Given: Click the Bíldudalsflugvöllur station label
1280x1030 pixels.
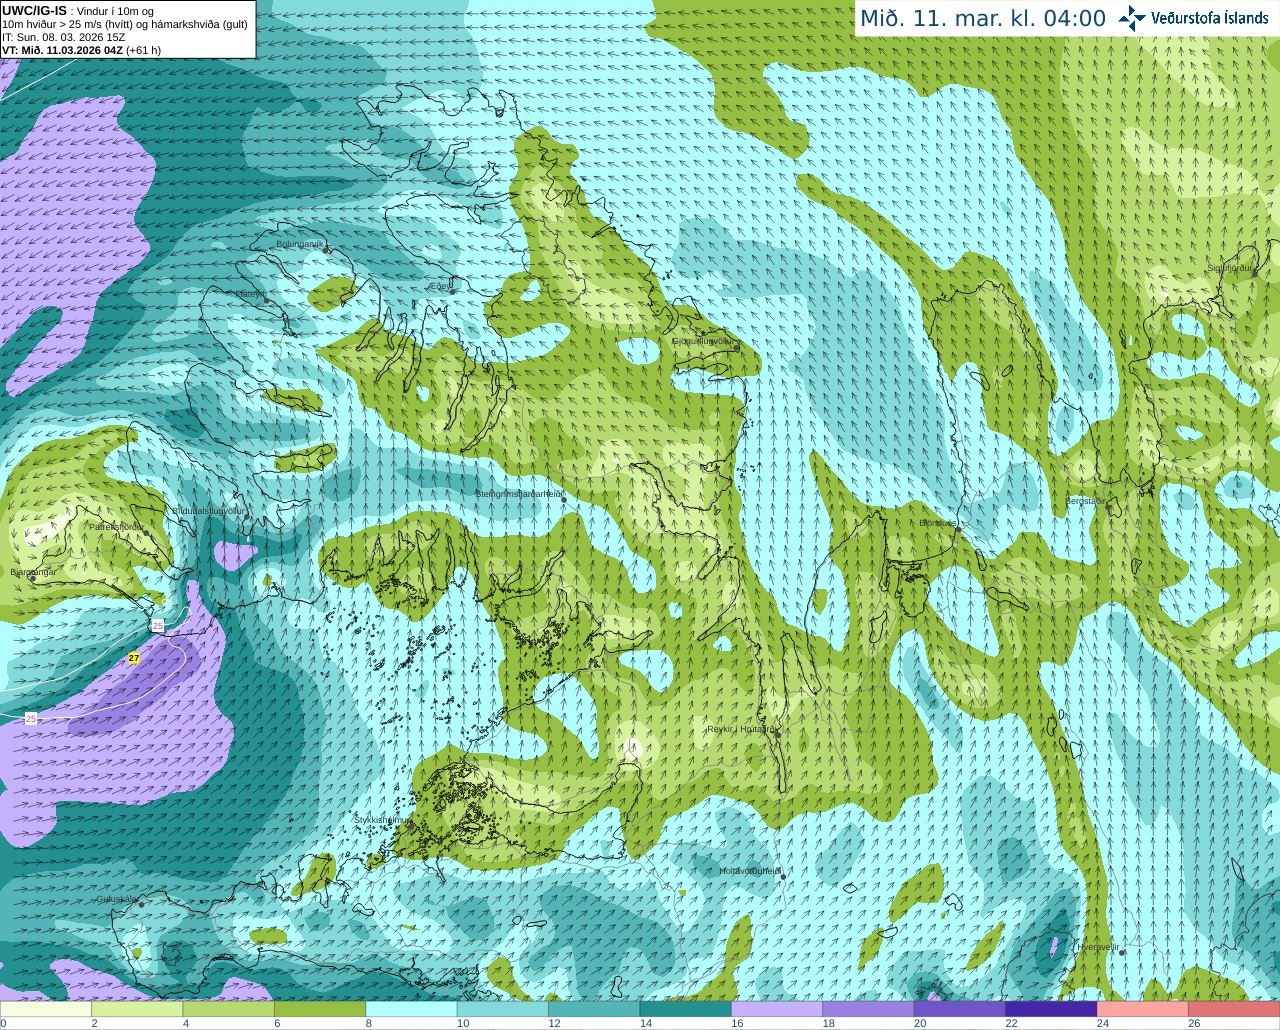Looking at the screenshot, I should [209, 510].
